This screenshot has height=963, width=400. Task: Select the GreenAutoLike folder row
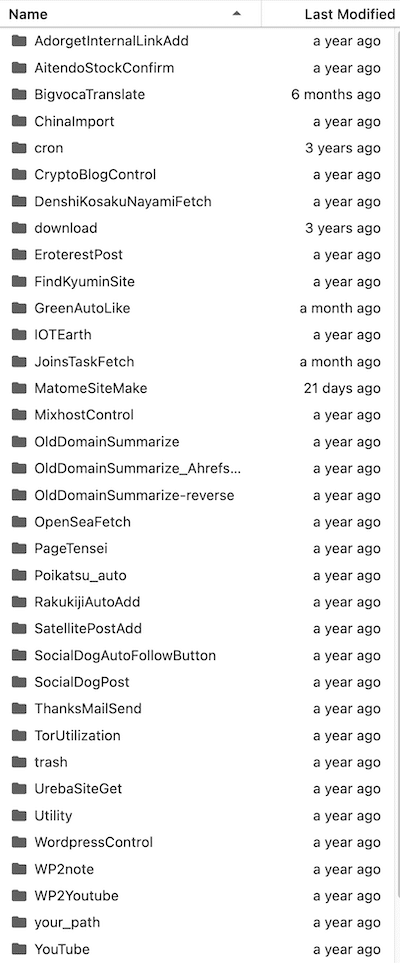coord(200,308)
